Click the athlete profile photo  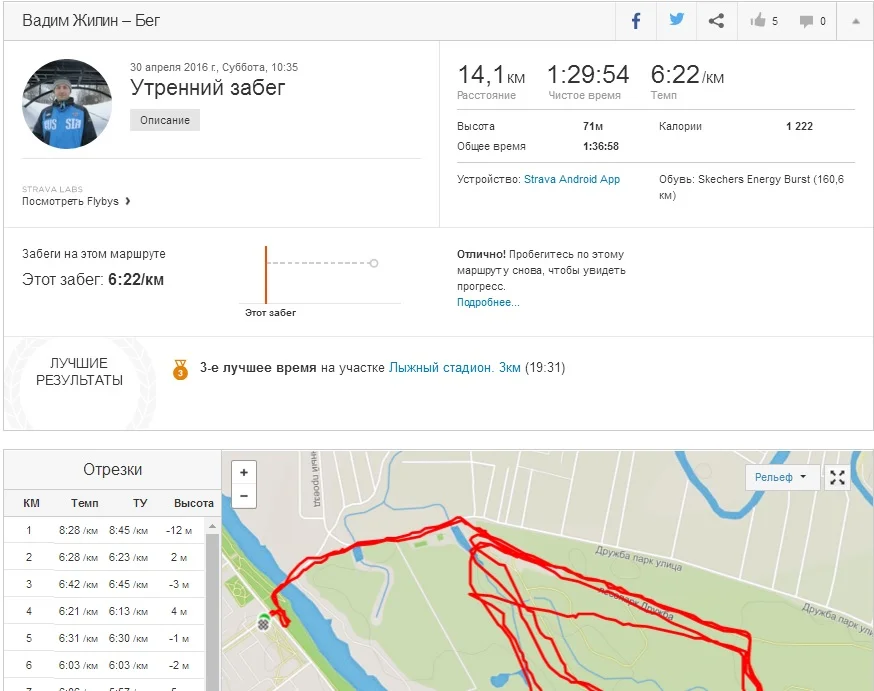pyautogui.click(x=67, y=104)
